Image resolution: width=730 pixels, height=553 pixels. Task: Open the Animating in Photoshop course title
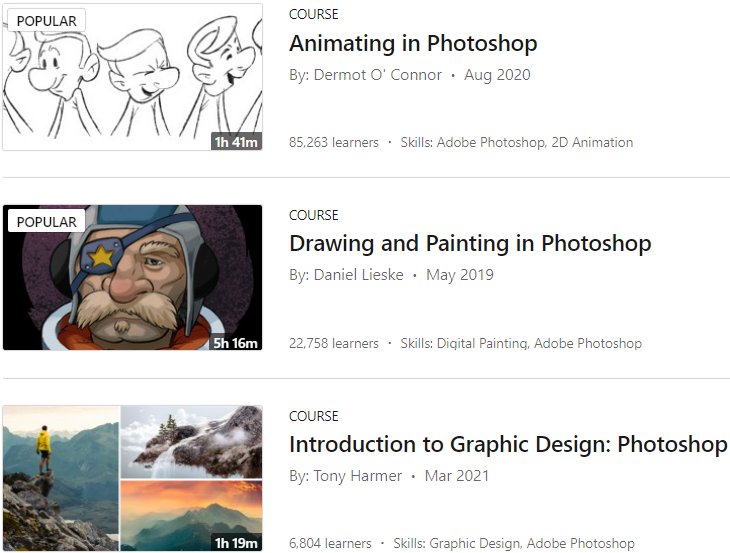413,44
